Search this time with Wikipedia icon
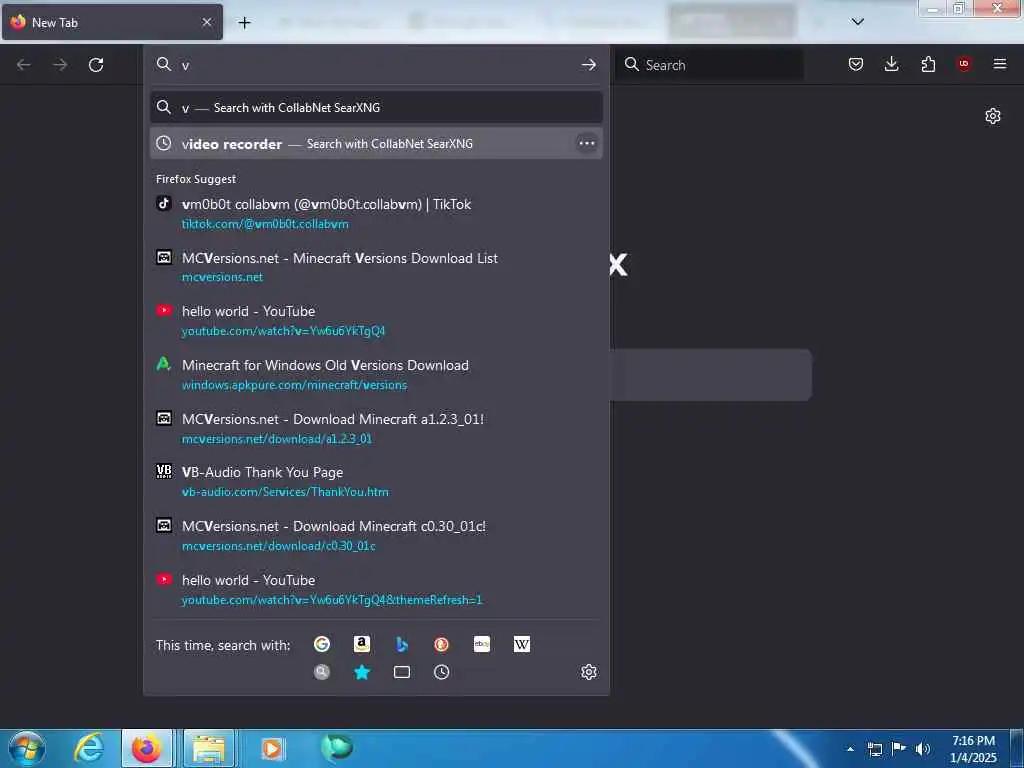The height and width of the screenshot is (768, 1024). pos(522,645)
